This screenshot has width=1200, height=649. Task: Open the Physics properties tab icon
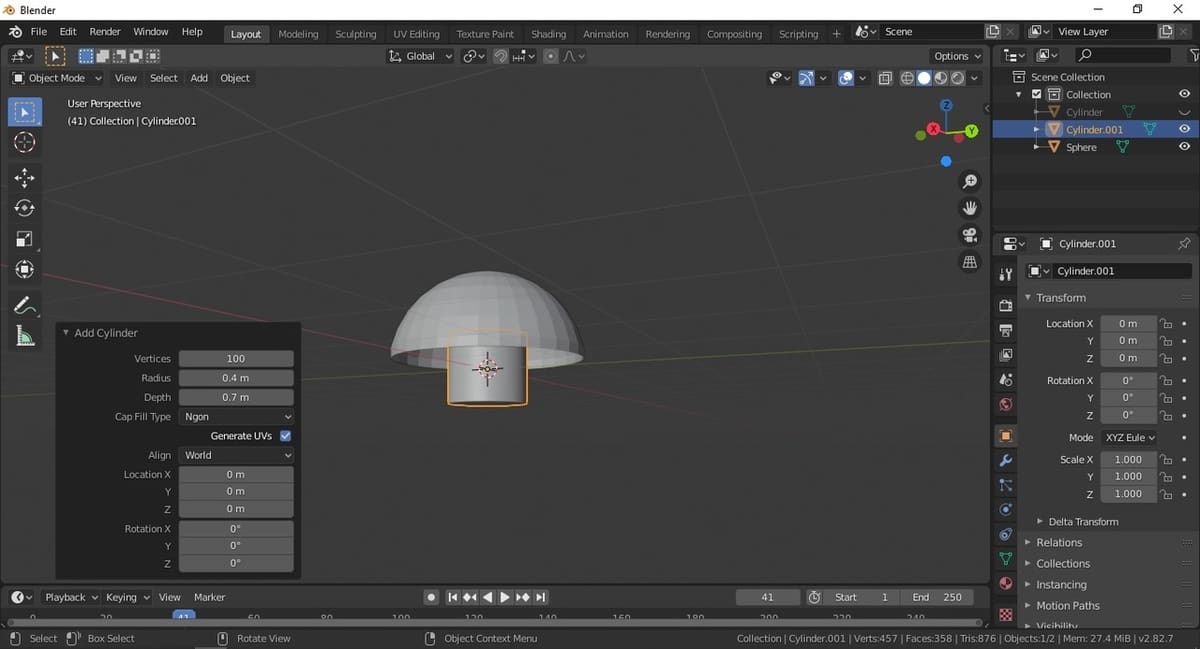1006,510
